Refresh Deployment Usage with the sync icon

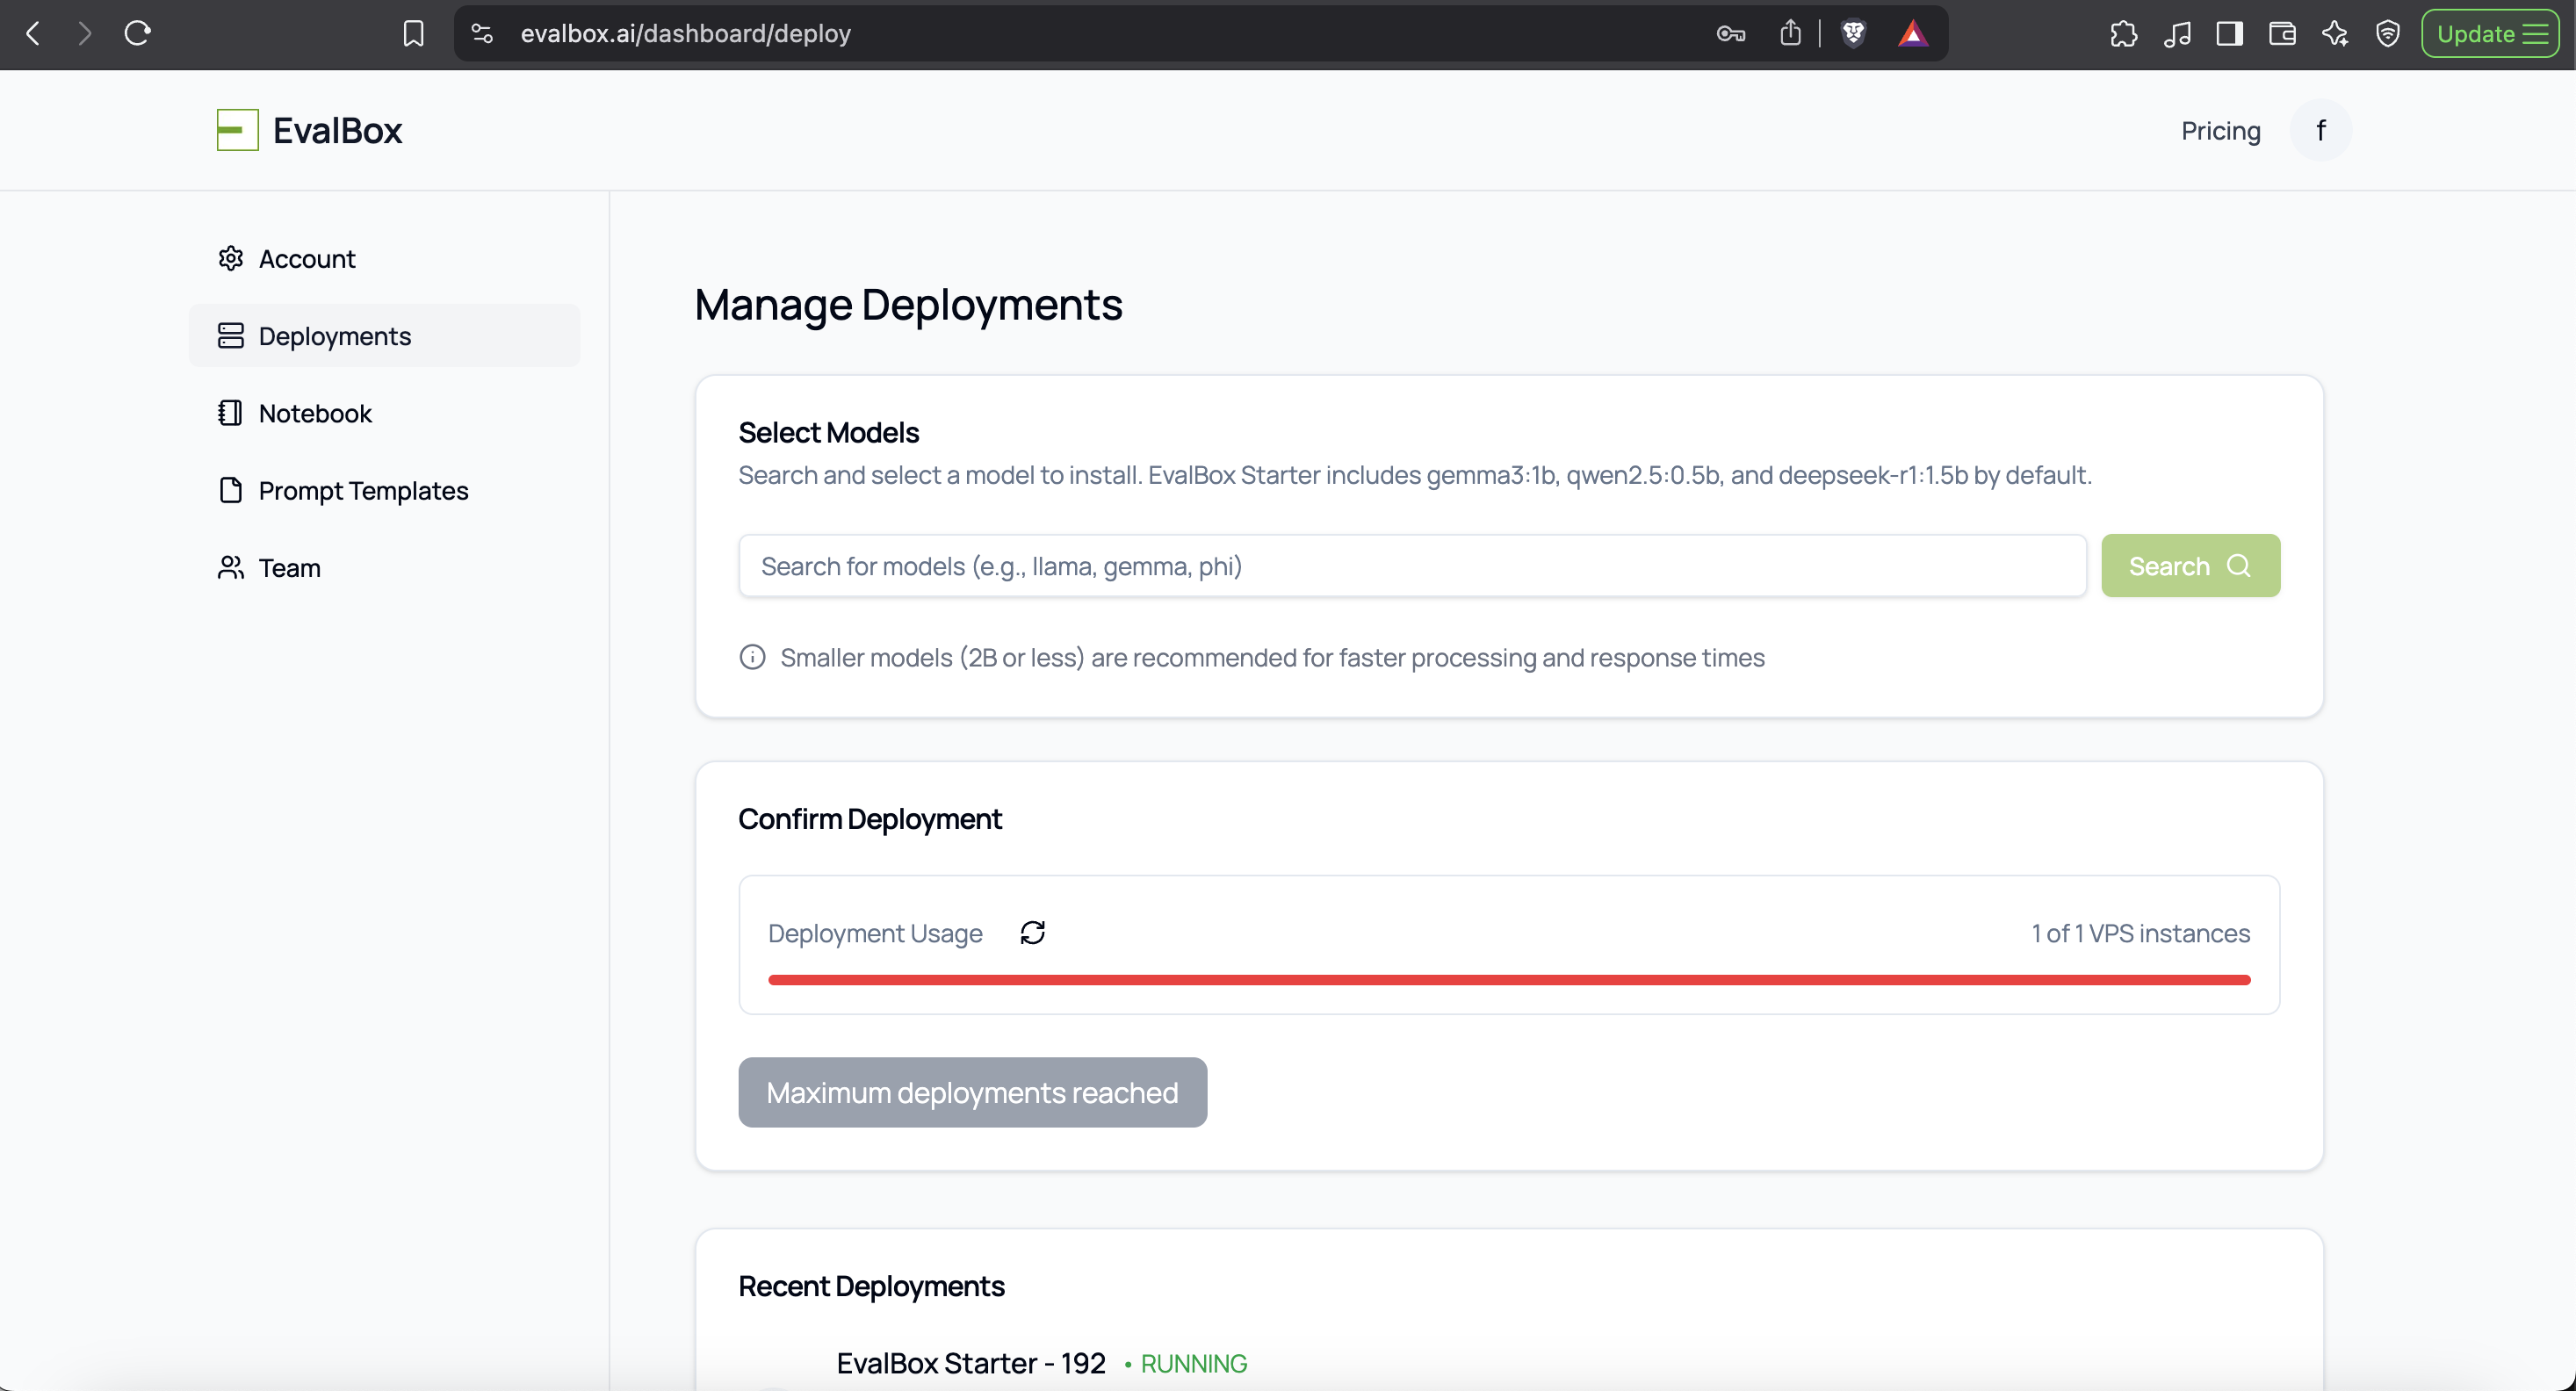click(1032, 933)
